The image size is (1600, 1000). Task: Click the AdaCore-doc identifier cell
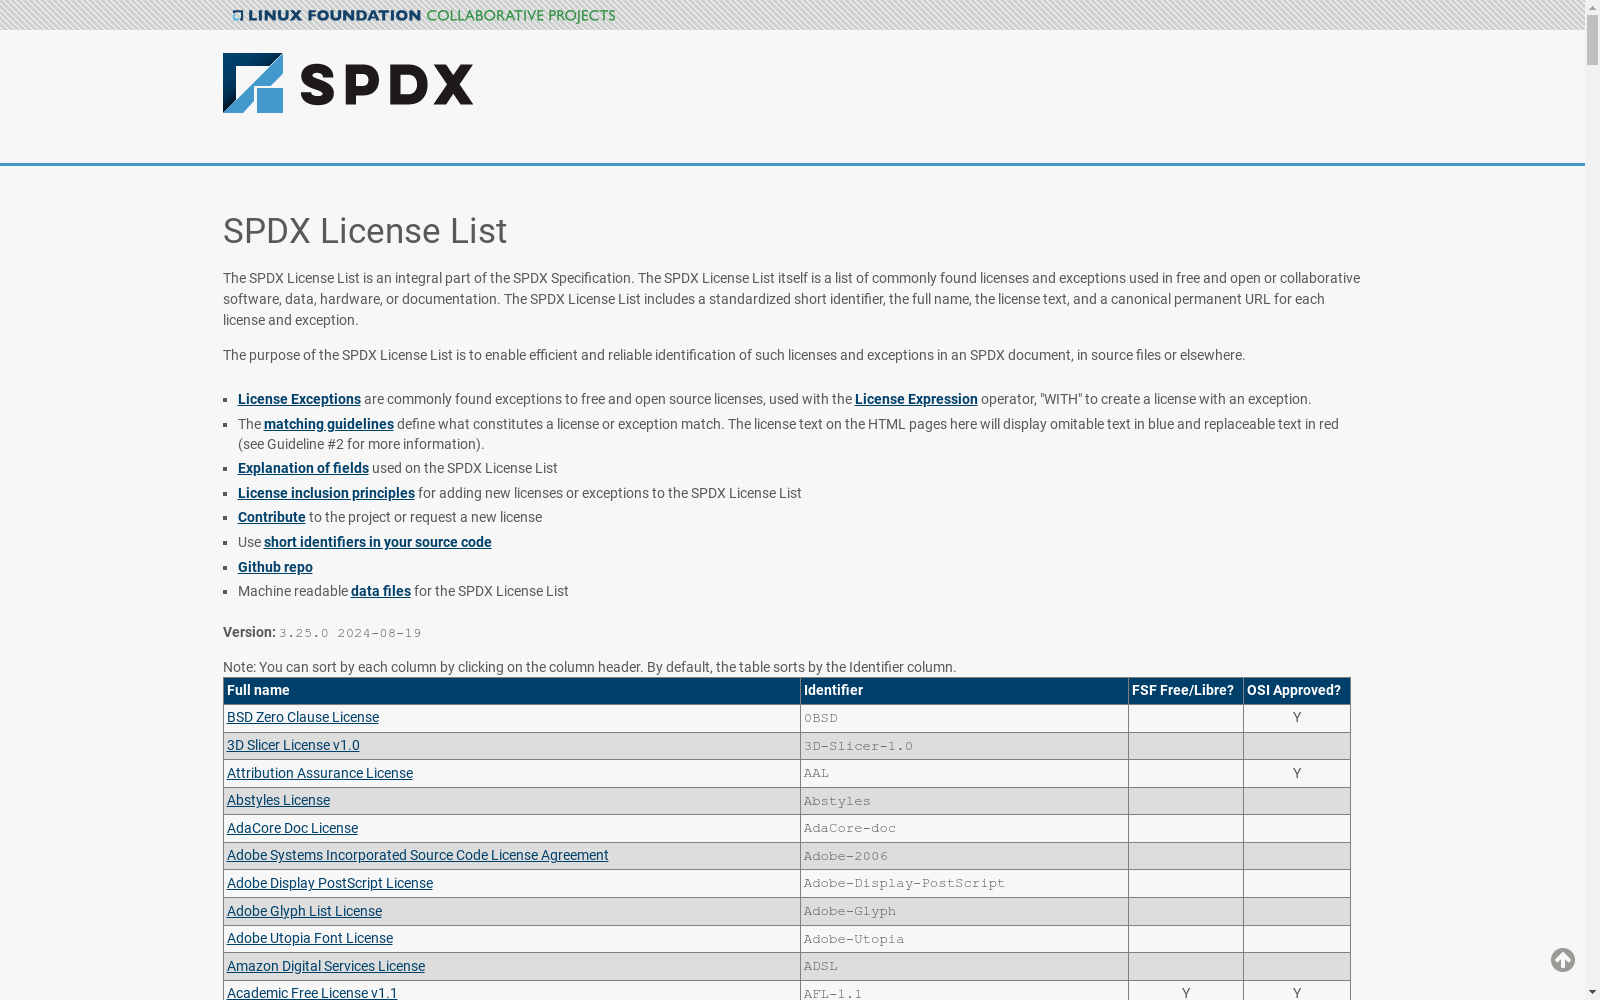[964, 828]
